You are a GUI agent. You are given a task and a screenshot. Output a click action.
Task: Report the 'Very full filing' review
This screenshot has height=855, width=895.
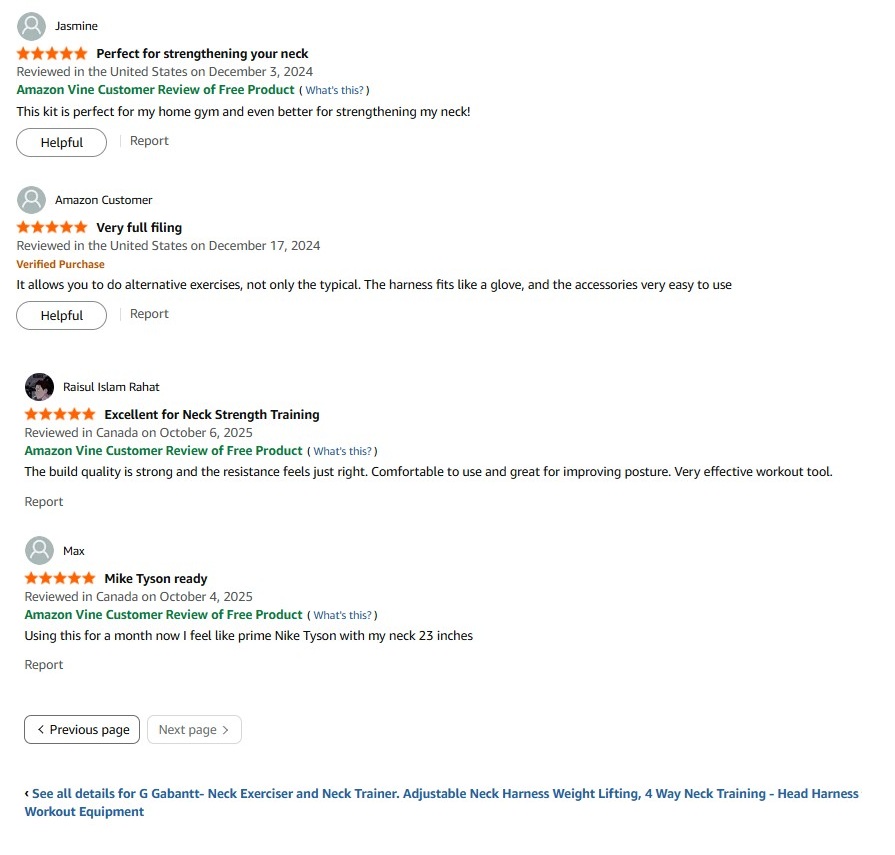point(149,314)
